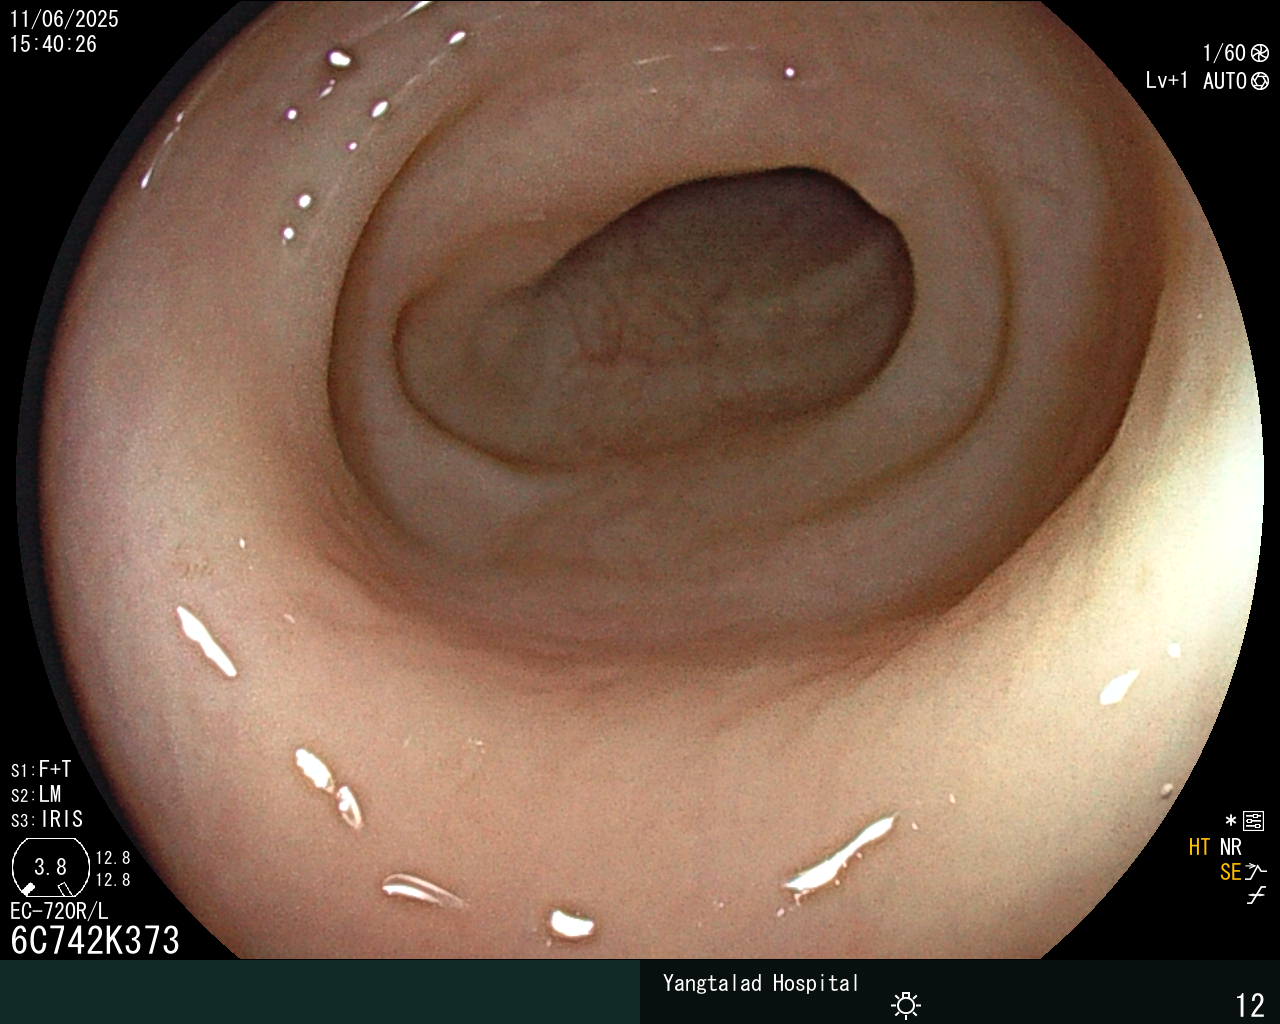1280x1024 pixels.
Task: Click the Yangtalad Hospital label
Action: click(761, 984)
